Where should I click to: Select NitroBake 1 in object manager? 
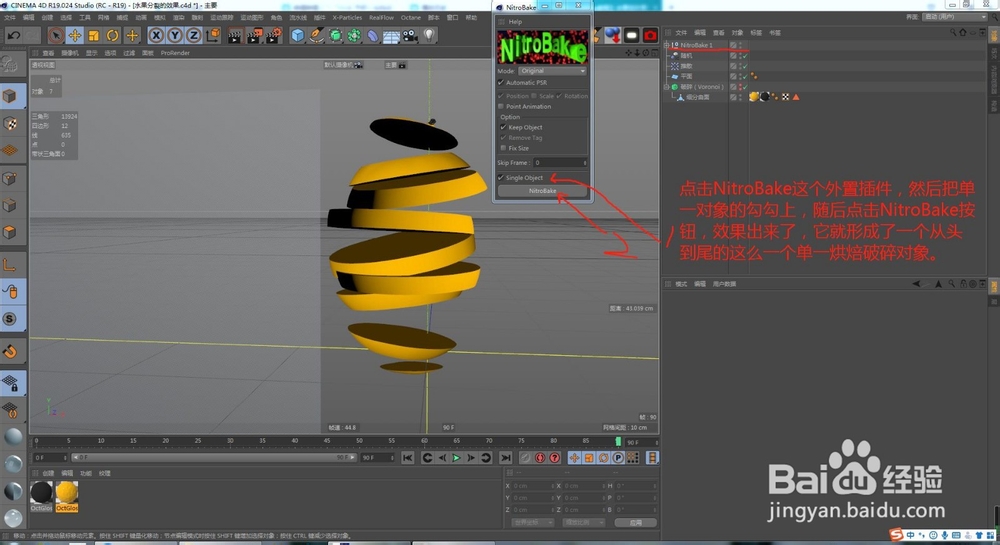click(696, 45)
